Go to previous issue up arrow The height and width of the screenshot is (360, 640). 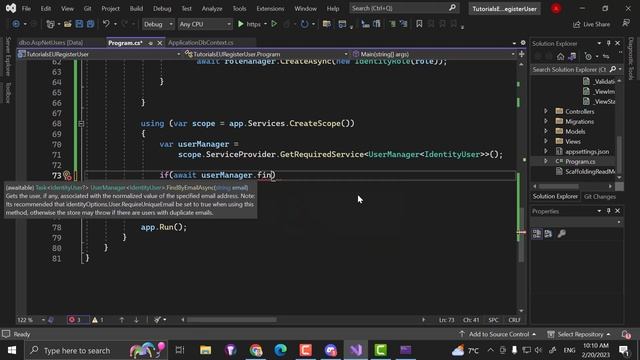(122, 320)
